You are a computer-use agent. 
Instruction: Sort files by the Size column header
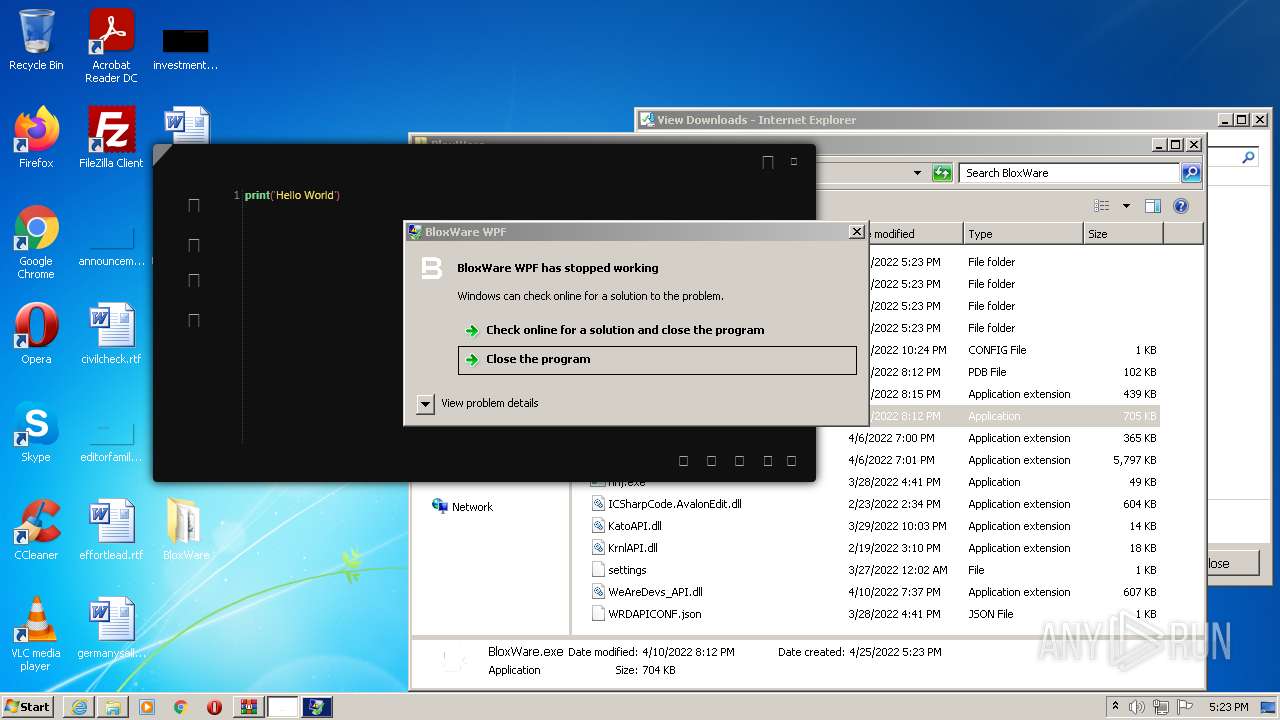(x=1123, y=234)
